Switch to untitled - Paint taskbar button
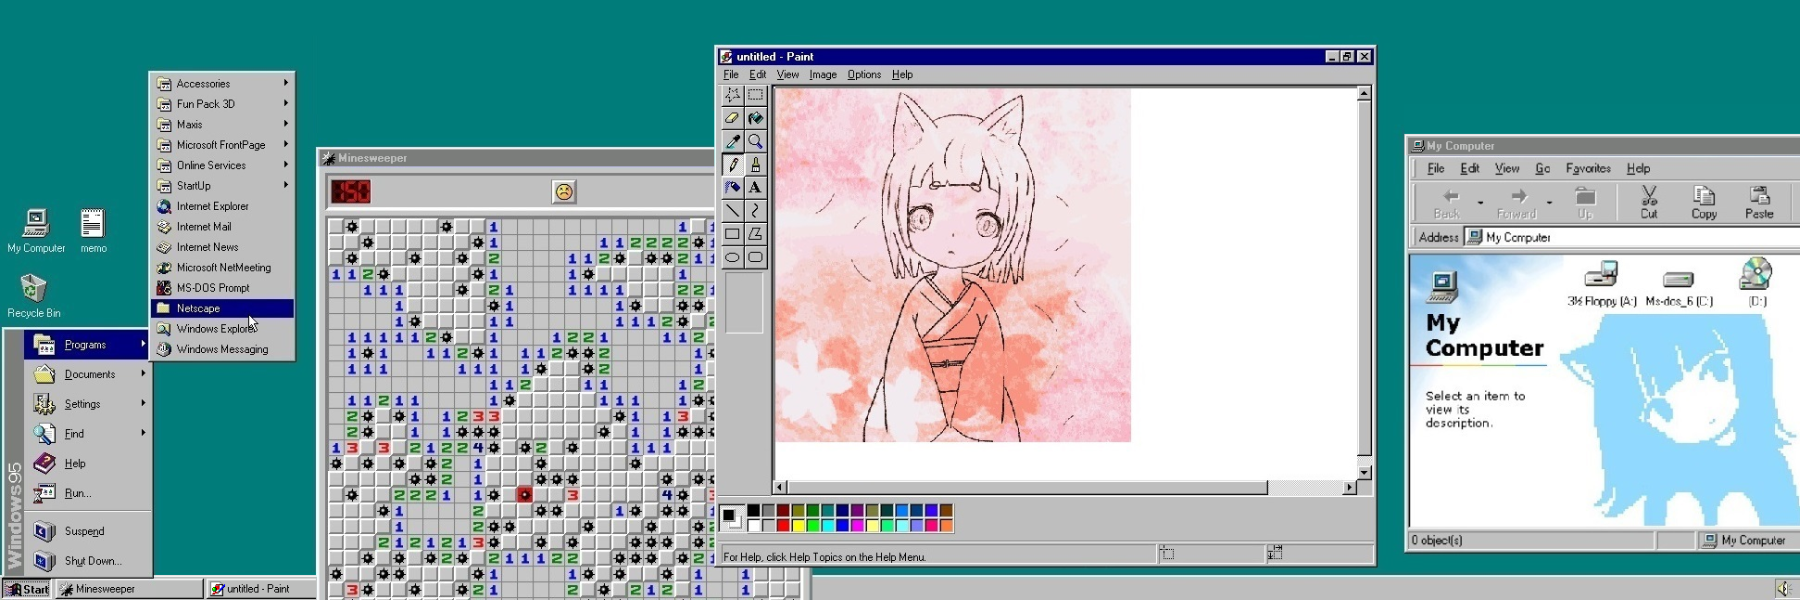The height and width of the screenshot is (600, 1800). 262,589
